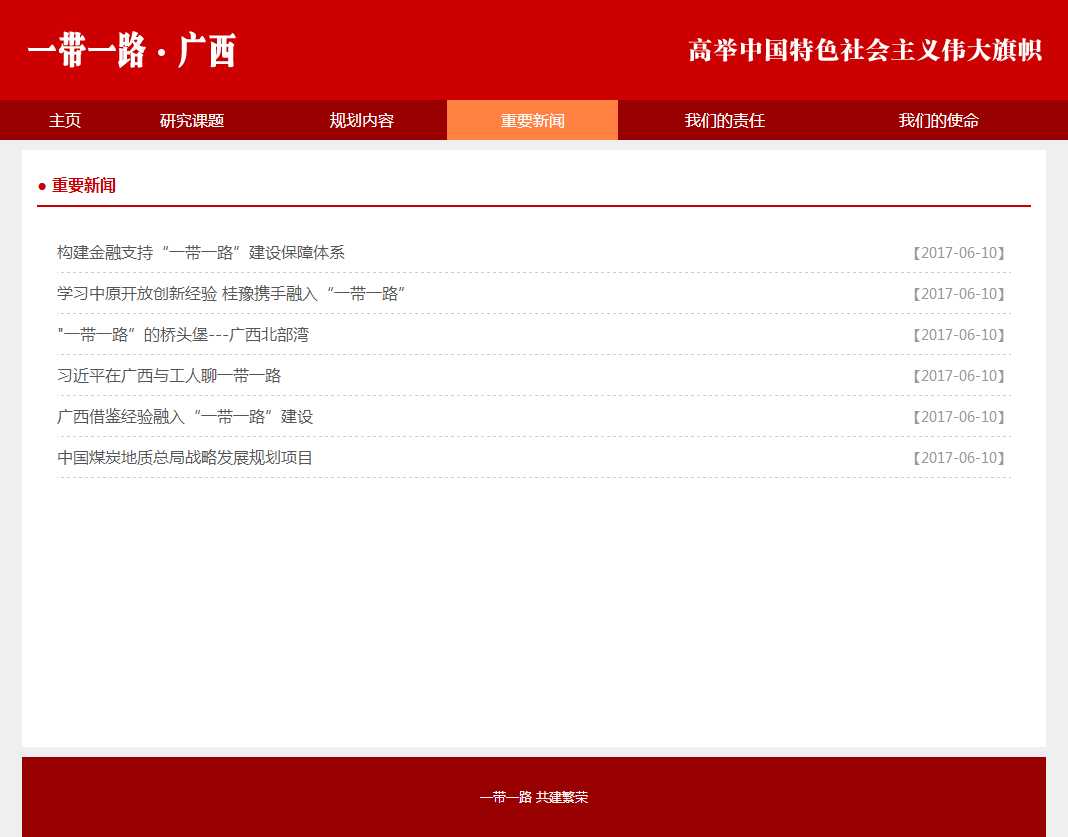1068x837 pixels.
Task: Click the highlighted 重要新闻 tab
Action: [x=532, y=121]
